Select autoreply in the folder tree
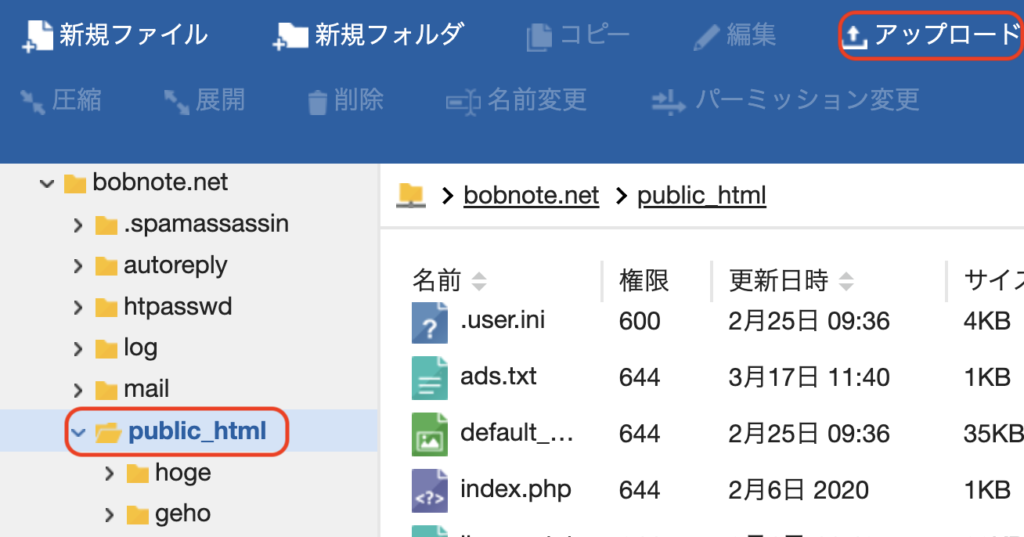1024x537 pixels. (176, 265)
